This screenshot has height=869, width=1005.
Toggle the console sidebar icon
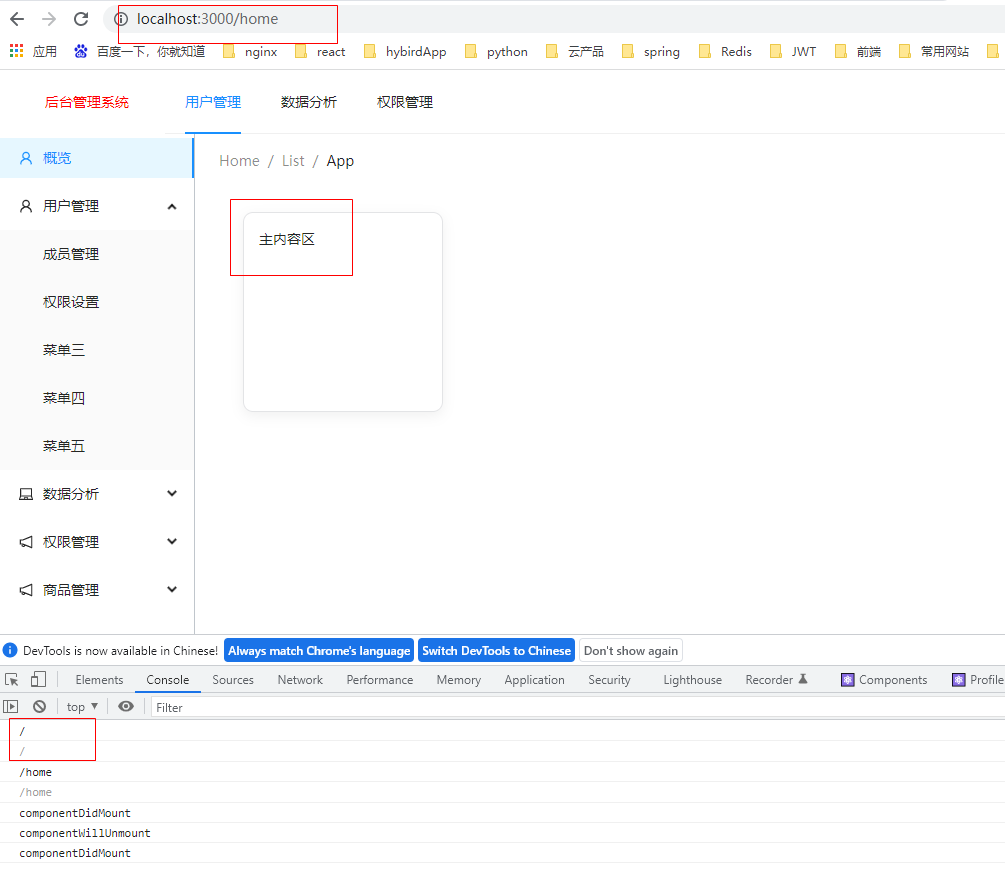click(11, 707)
